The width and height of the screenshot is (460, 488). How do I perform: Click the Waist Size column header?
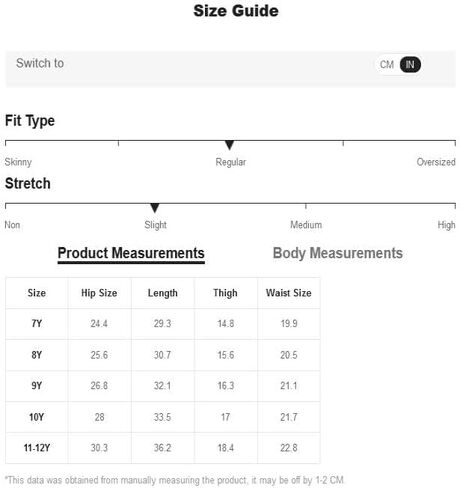click(x=289, y=293)
